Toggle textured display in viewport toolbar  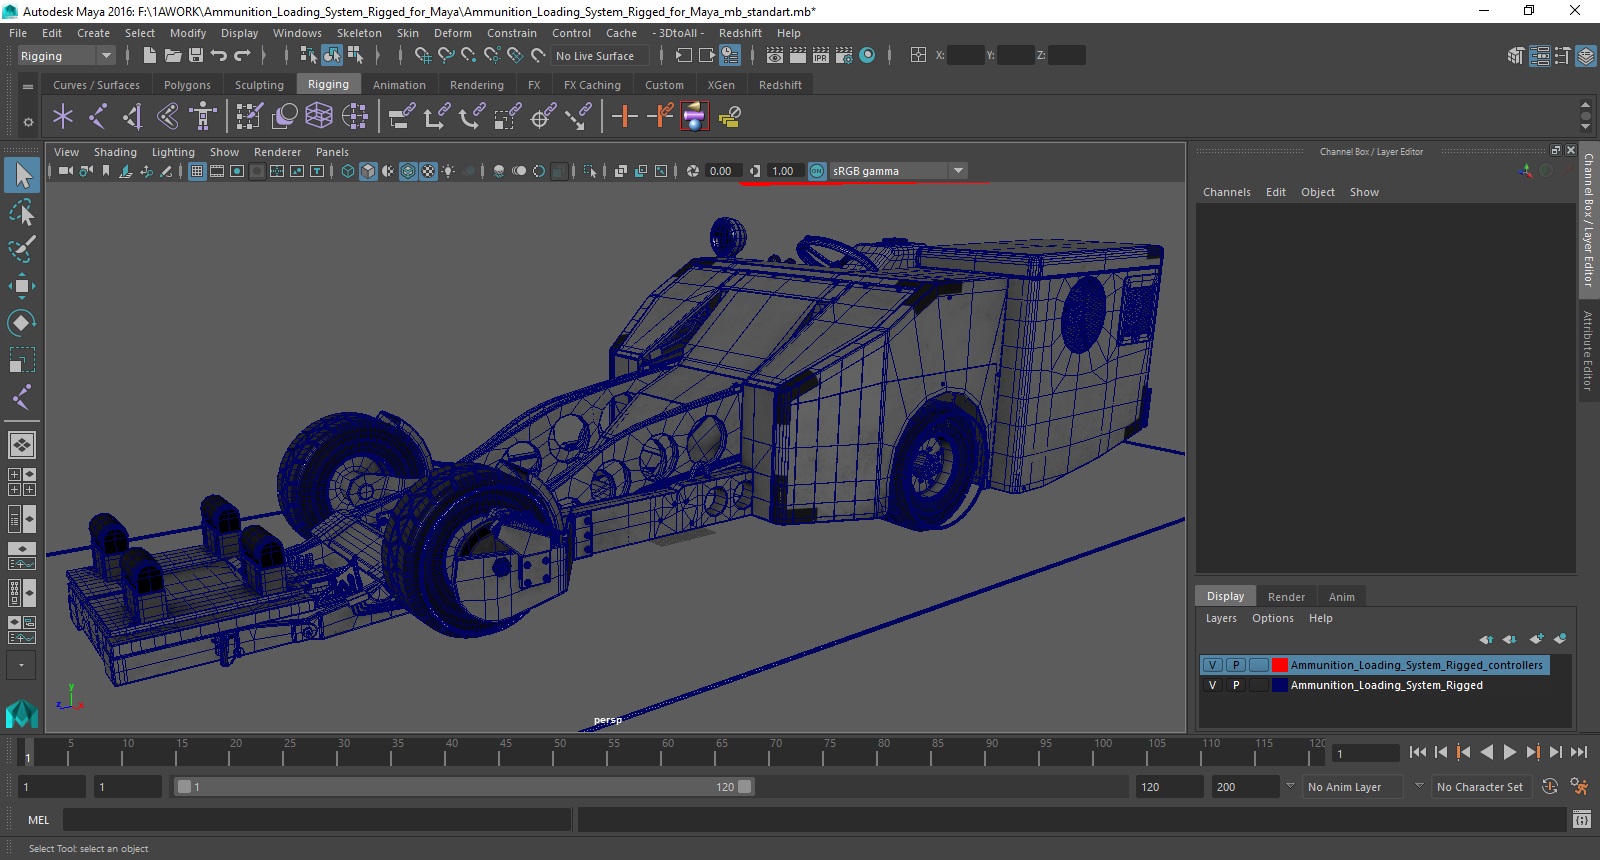click(428, 171)
